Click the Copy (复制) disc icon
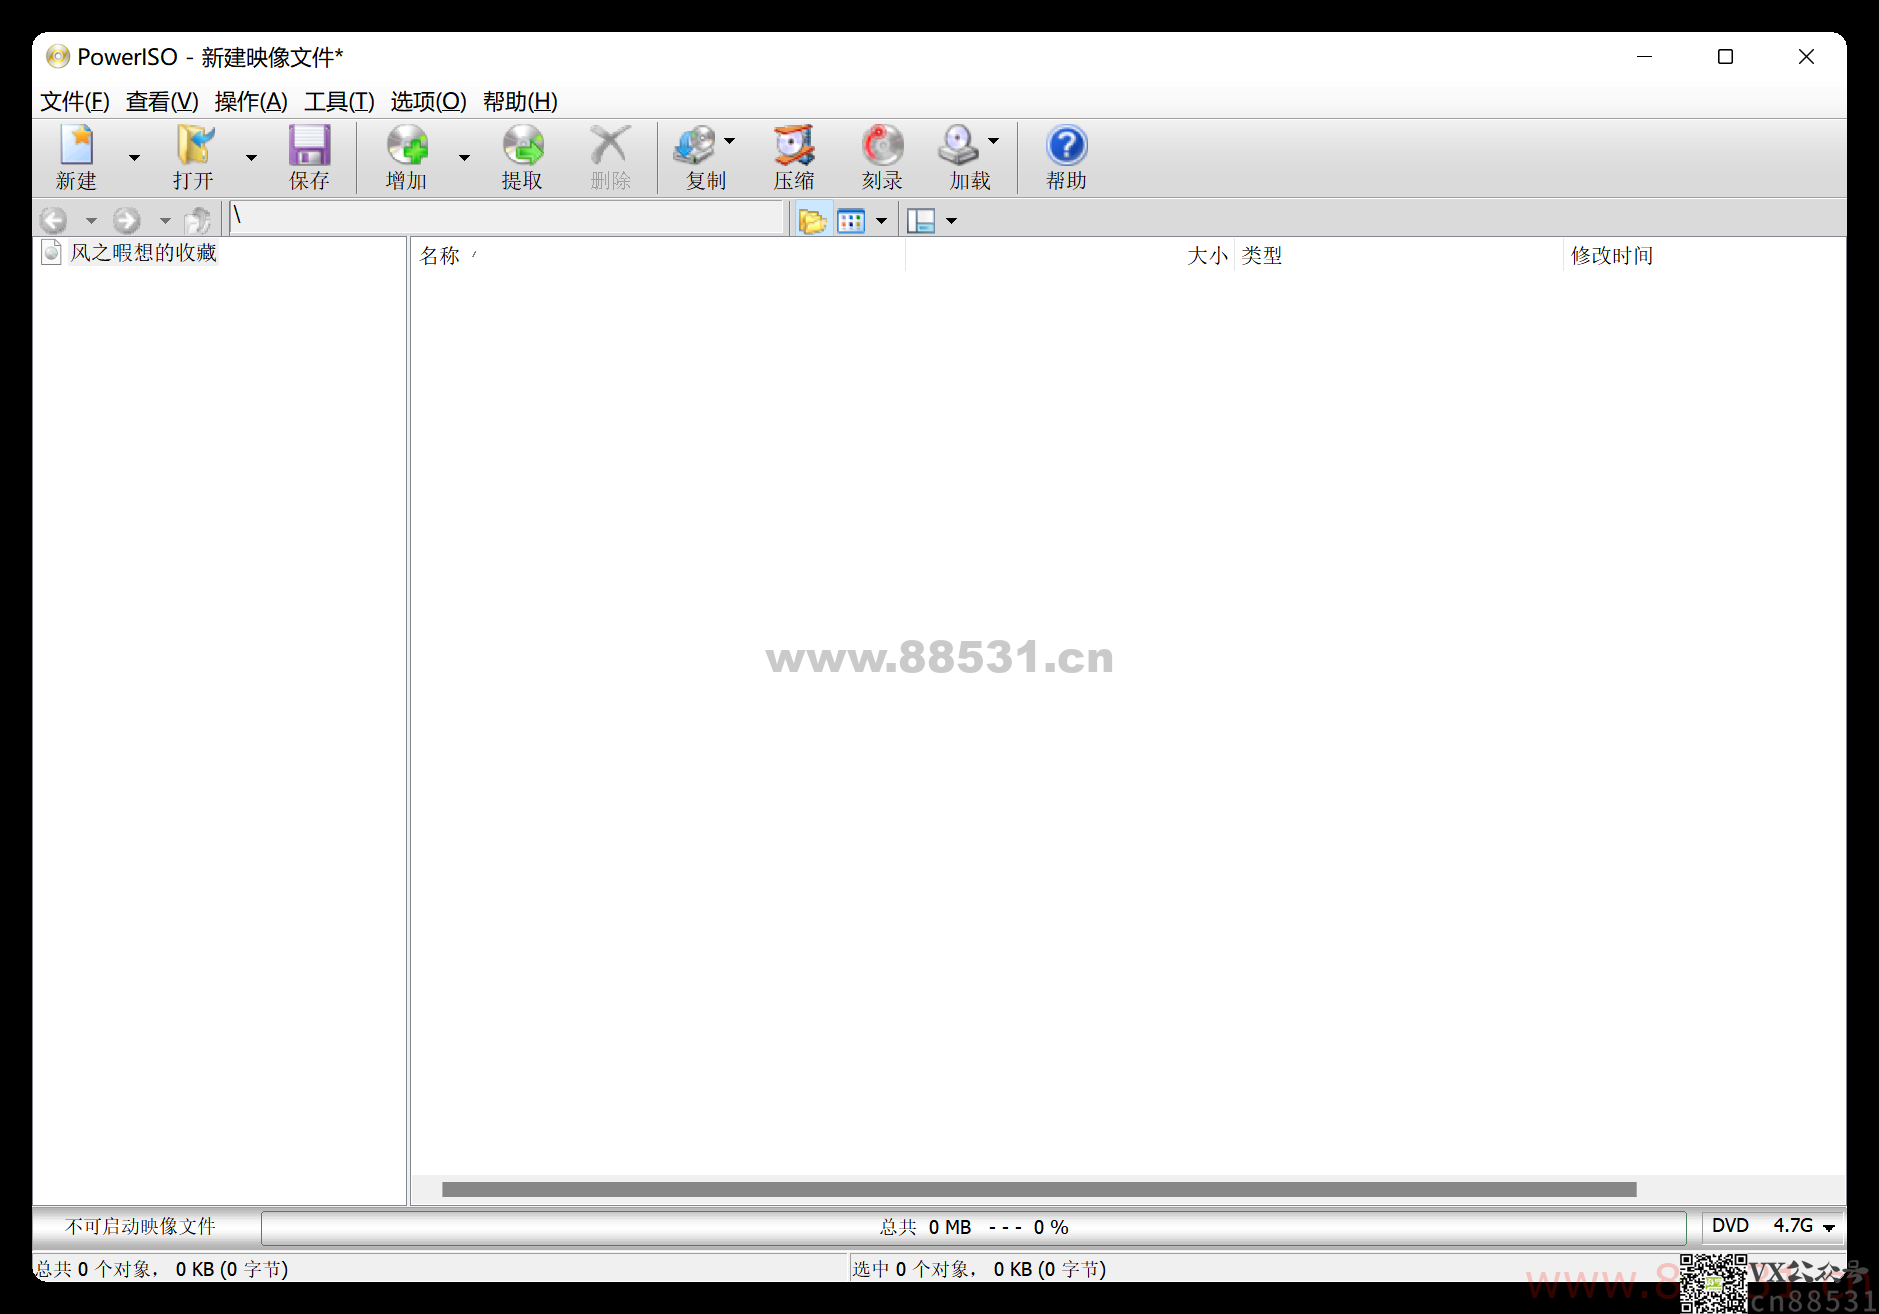This screenshot has width=1879, height=1314. tap(696, 146)
